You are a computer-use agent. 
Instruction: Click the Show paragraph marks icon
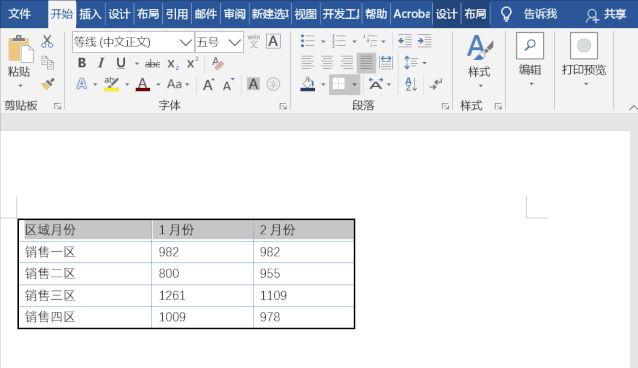(x=436, y=84)
